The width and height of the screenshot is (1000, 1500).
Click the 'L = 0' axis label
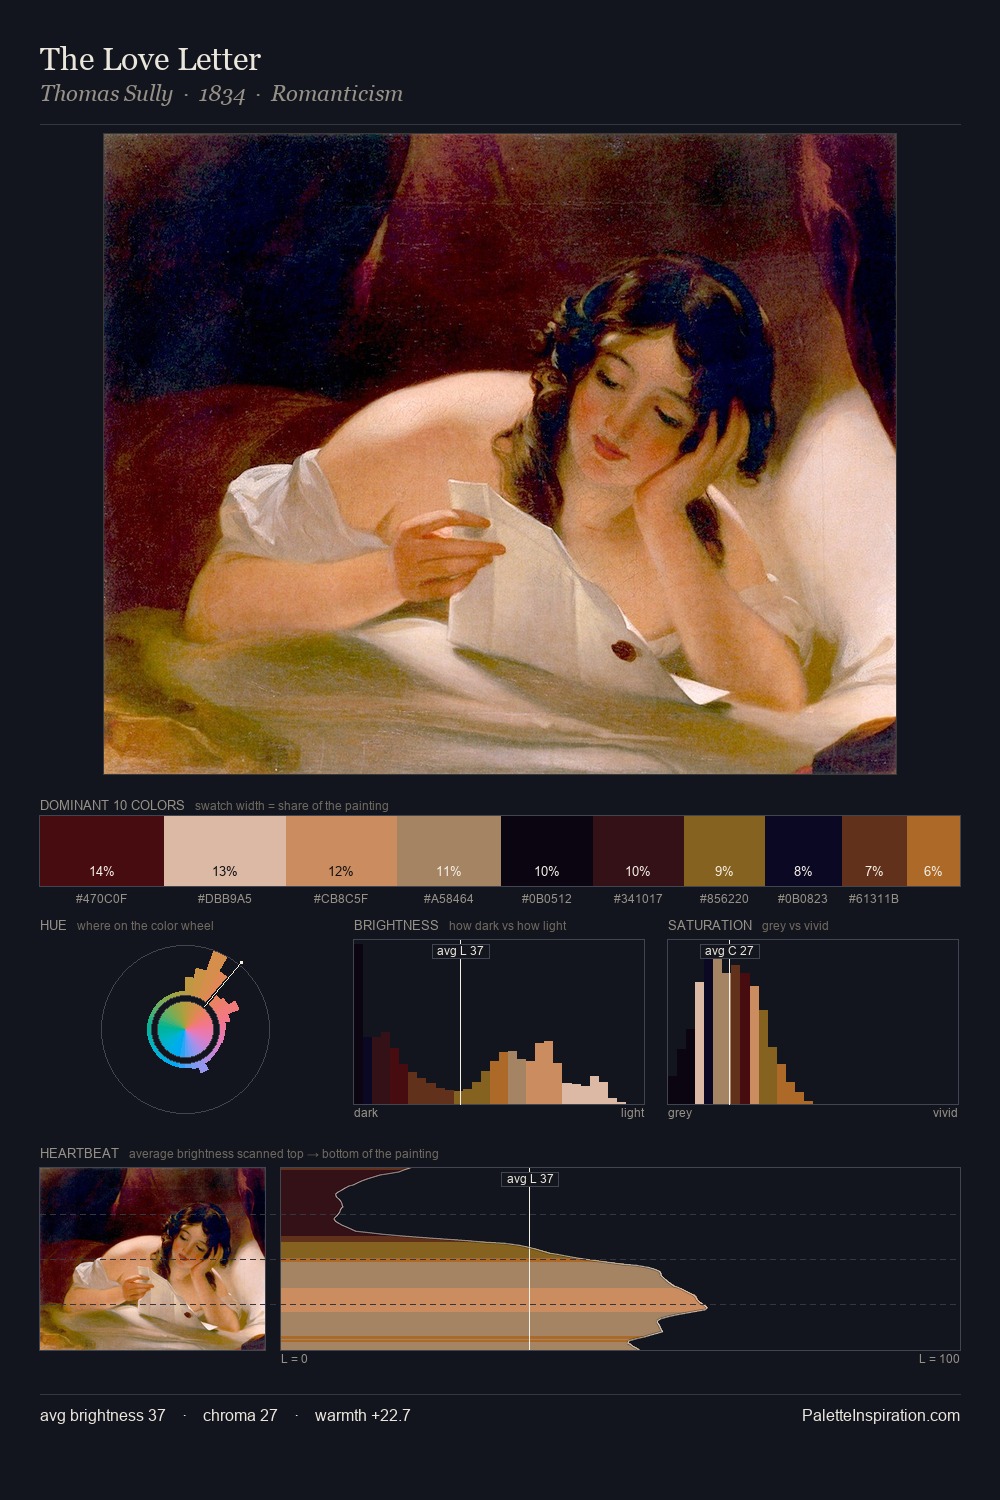point(294,1359)
